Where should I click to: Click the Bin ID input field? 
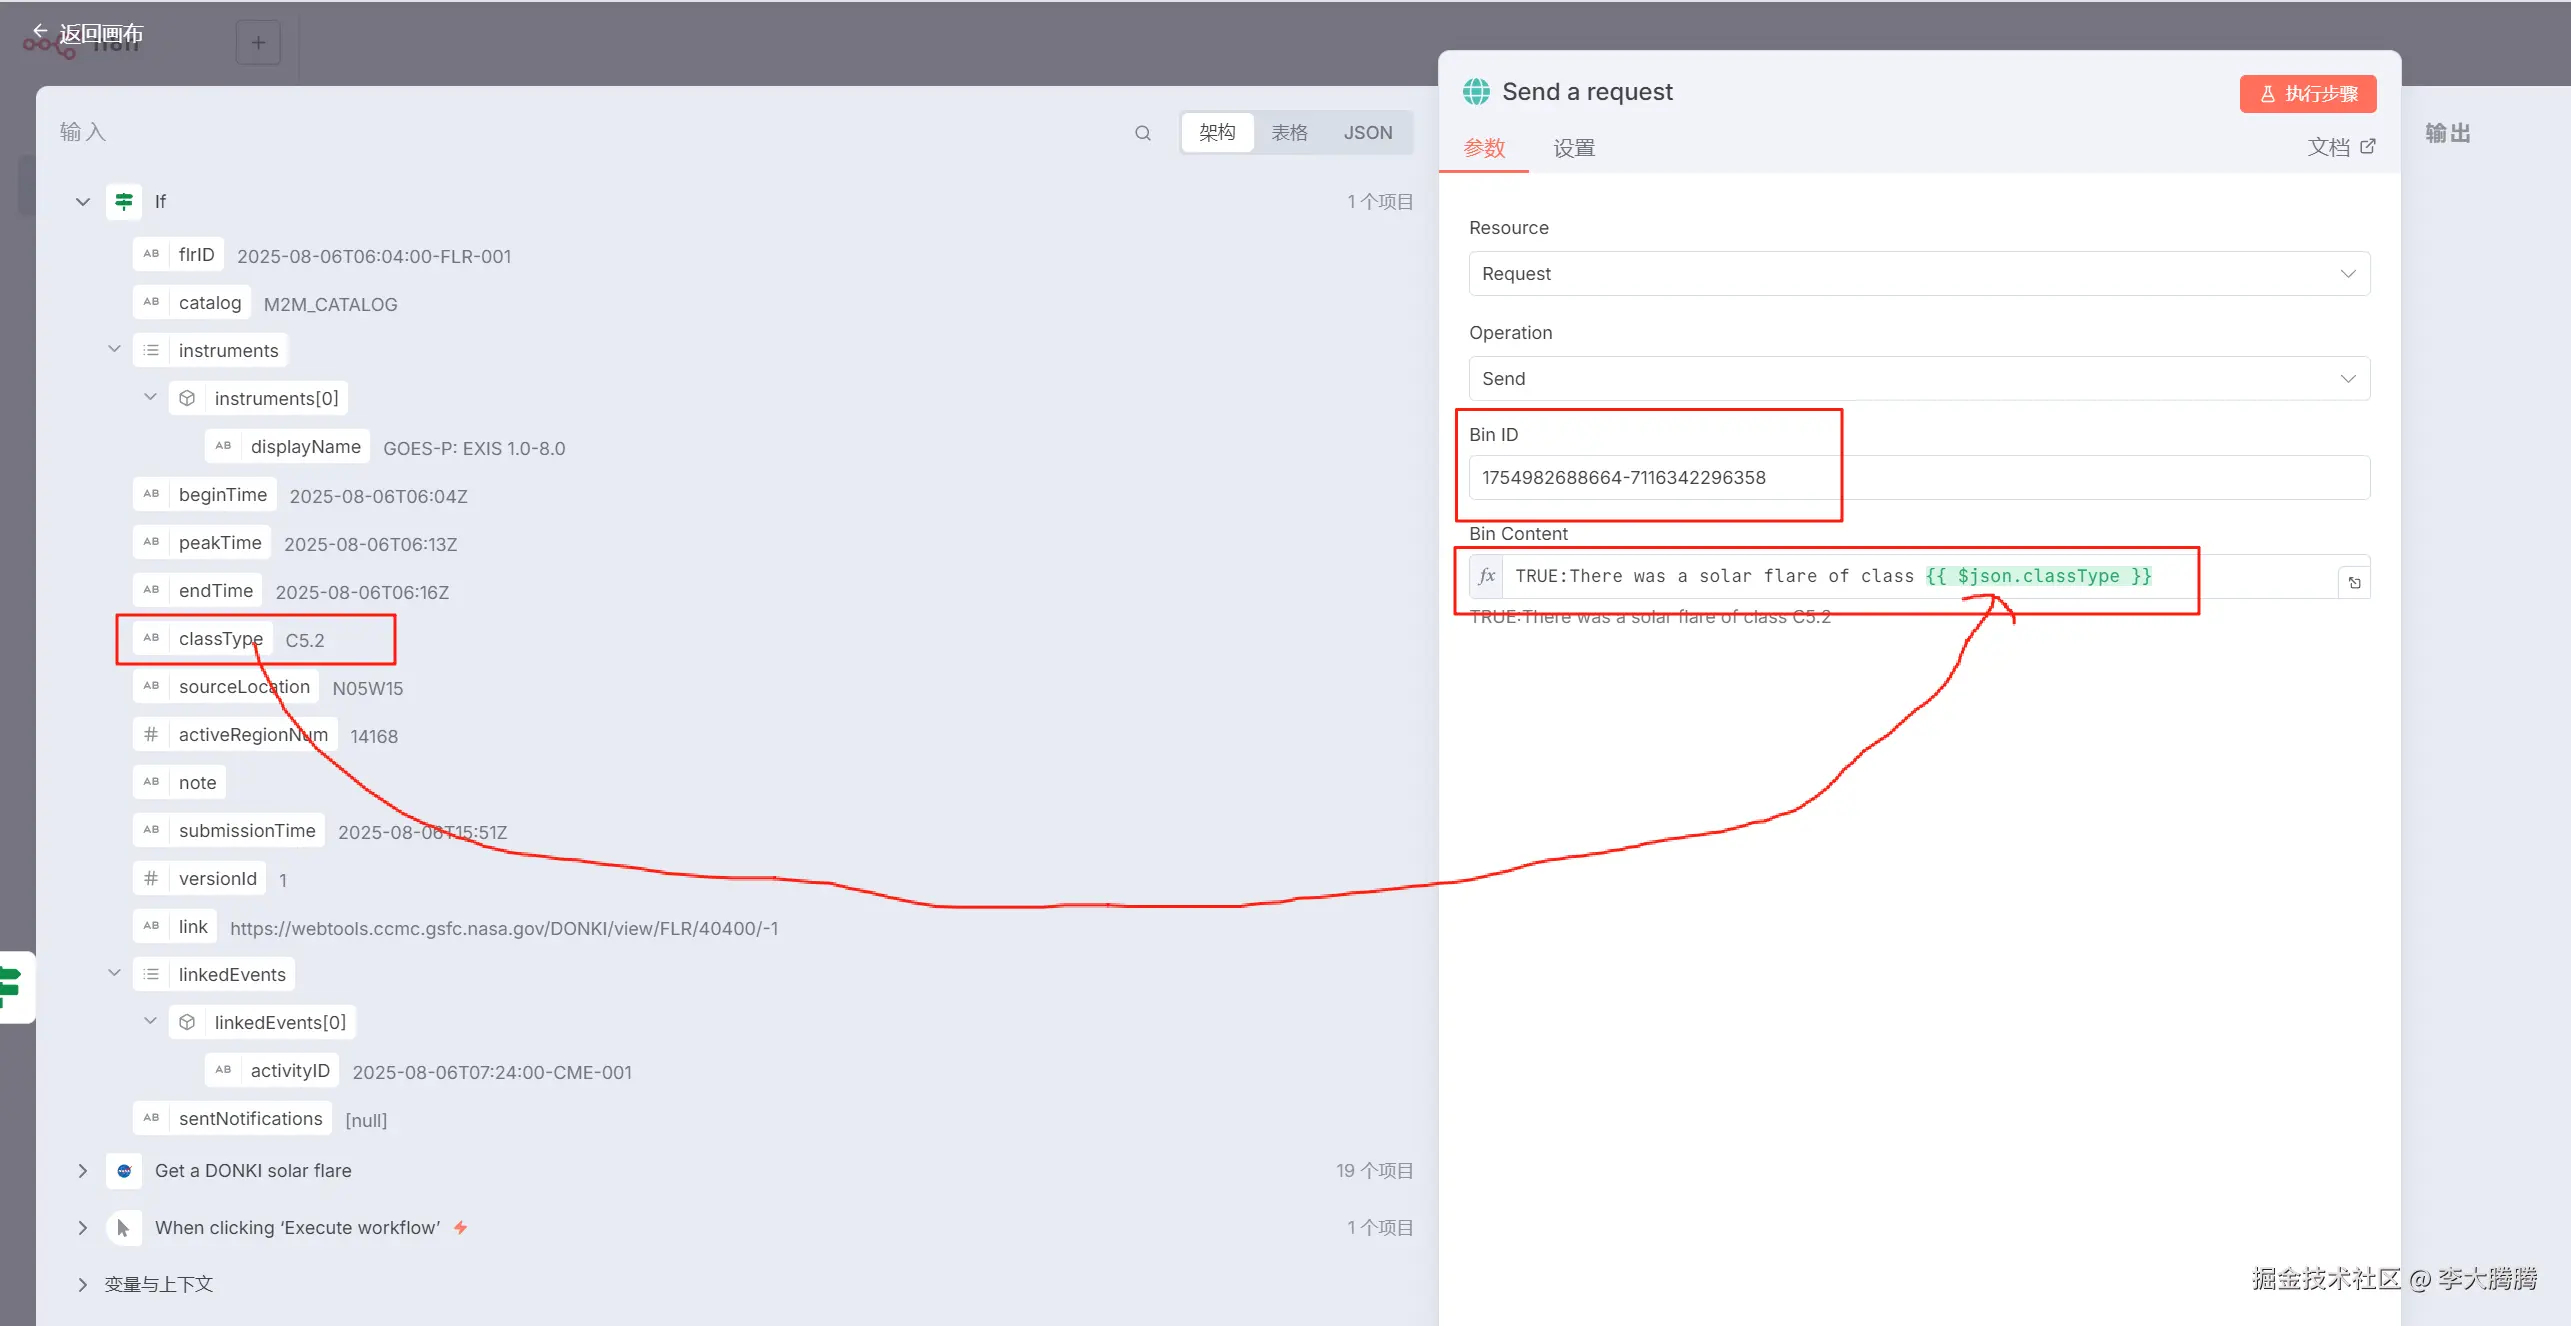click(x=1918, y=478)
